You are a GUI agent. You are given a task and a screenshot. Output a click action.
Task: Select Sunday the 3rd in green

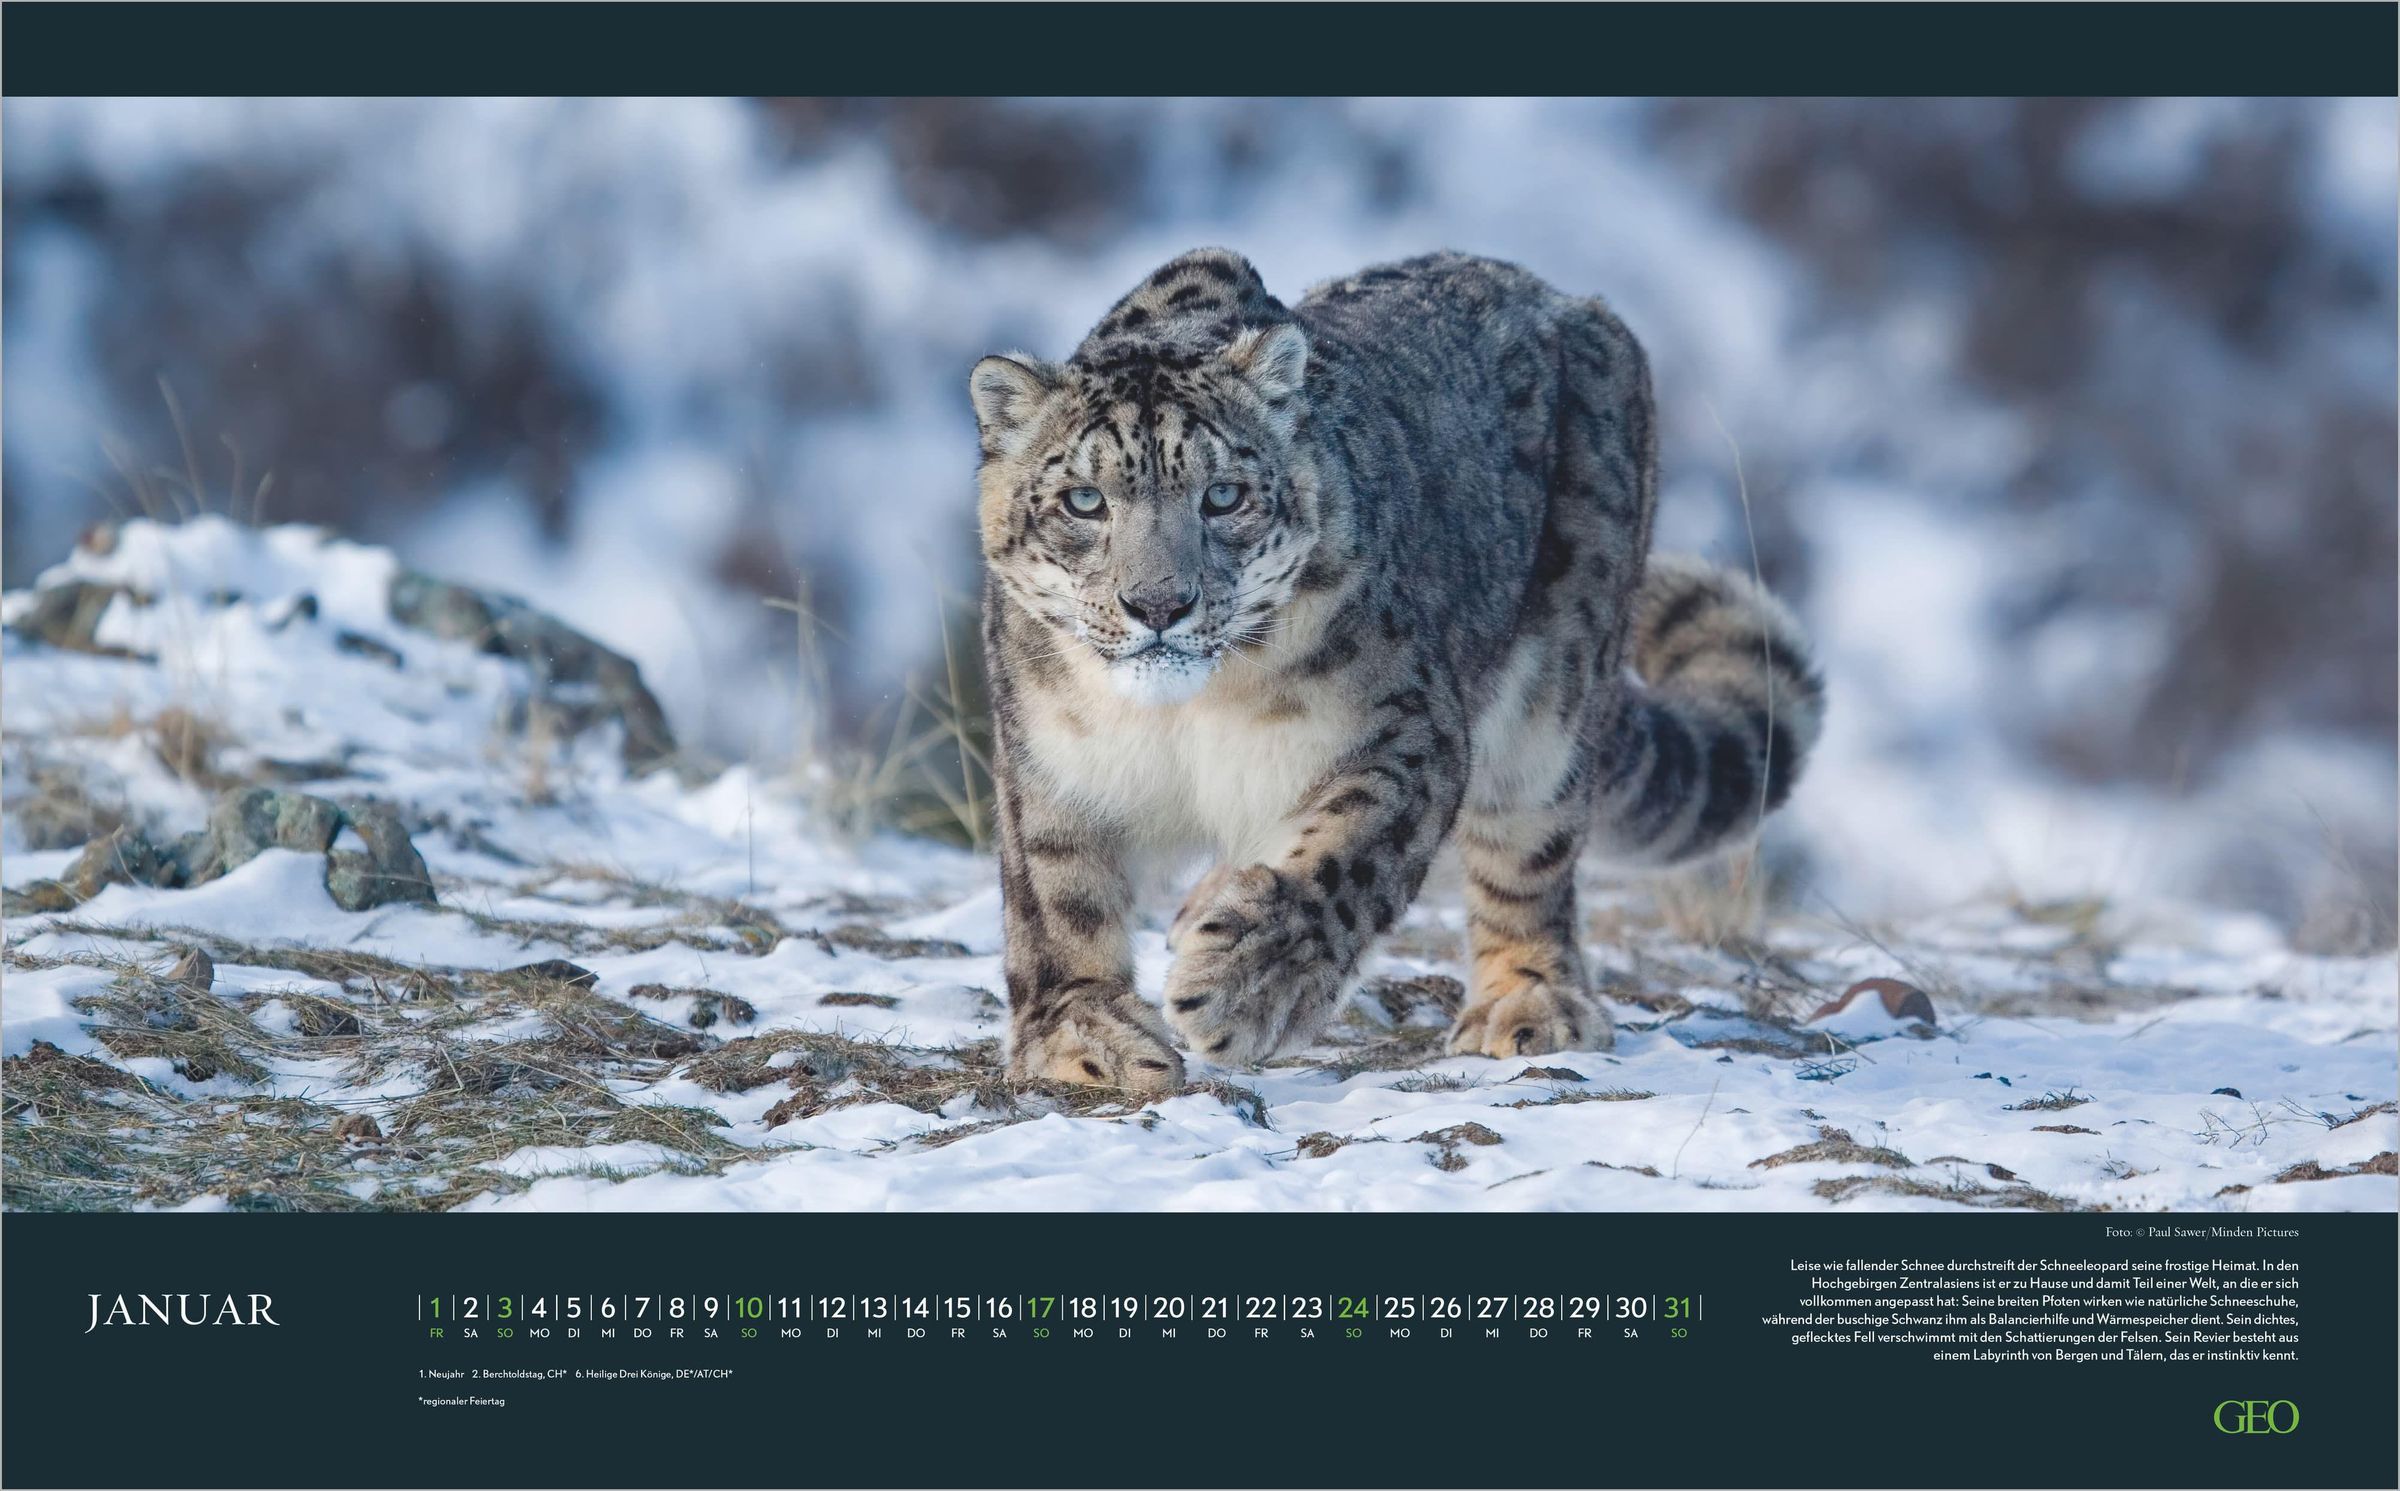505,1308
